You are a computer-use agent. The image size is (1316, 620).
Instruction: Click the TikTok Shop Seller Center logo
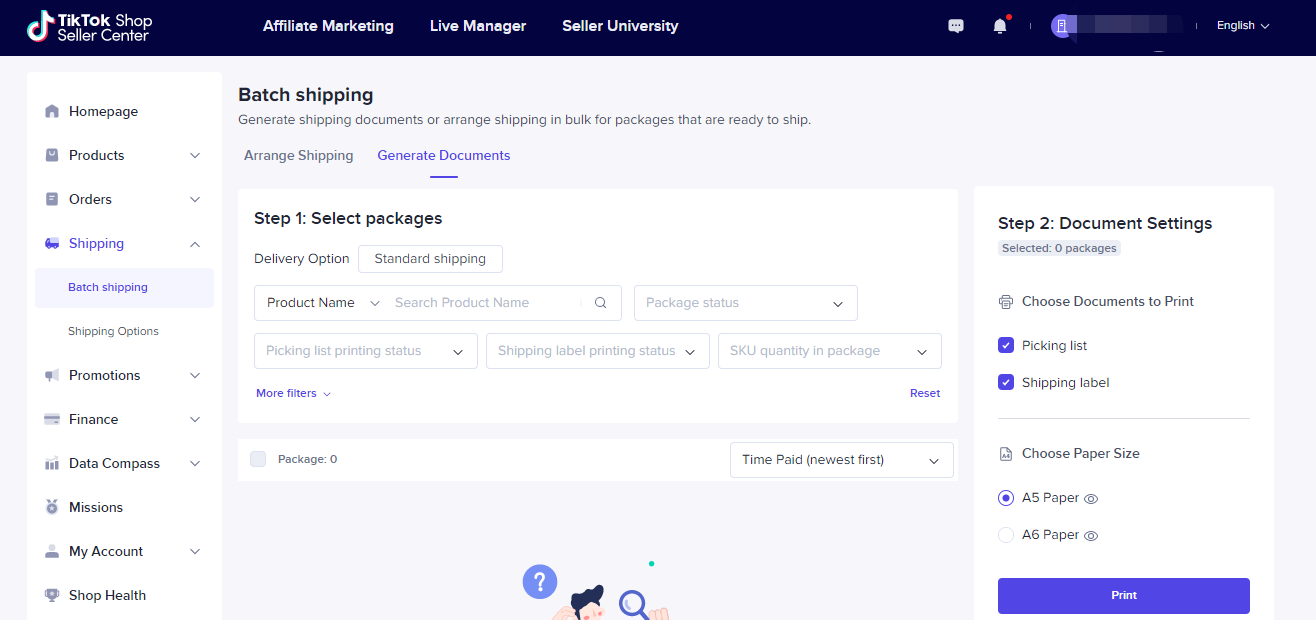(89, 27)
